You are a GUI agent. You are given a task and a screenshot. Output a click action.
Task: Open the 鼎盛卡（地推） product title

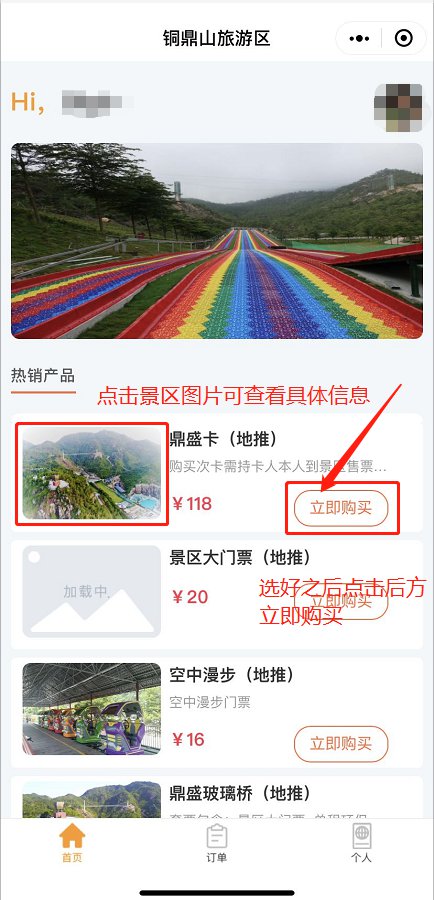click(223, 439)
